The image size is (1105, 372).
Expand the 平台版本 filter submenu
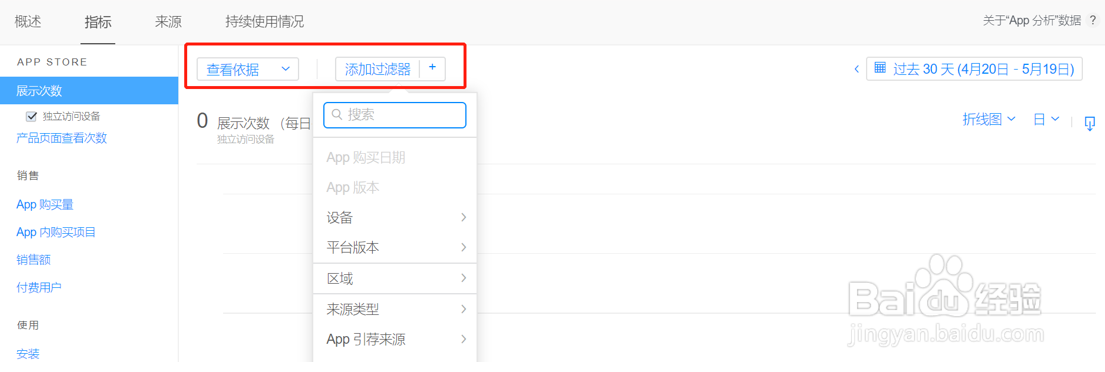tap(395, 248)
